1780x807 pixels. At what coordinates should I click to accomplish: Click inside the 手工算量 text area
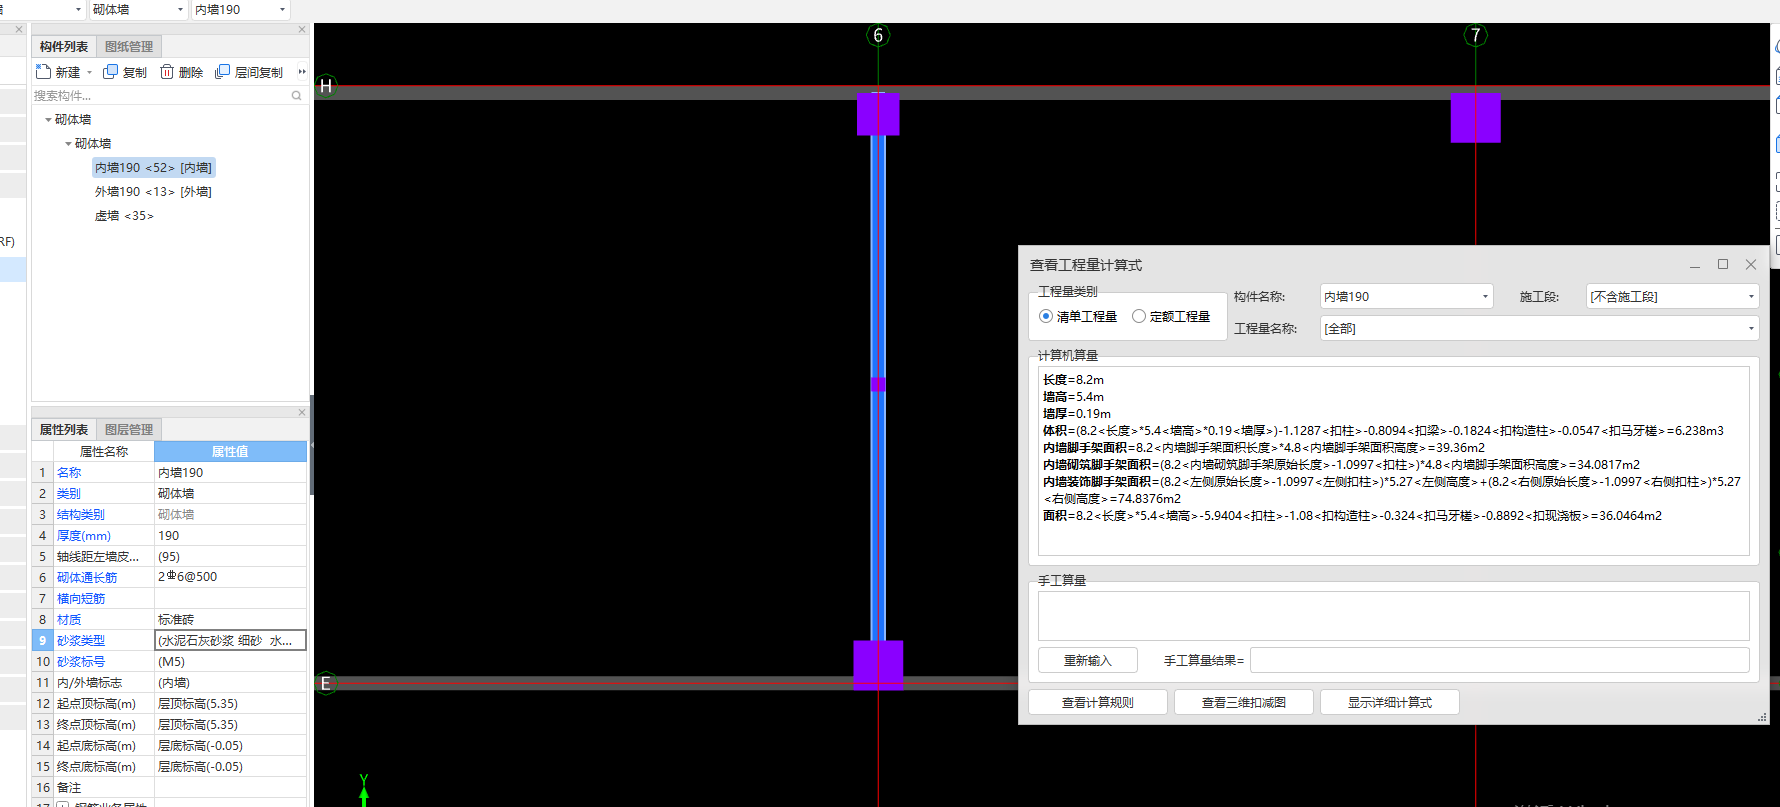coord(1393,616)
